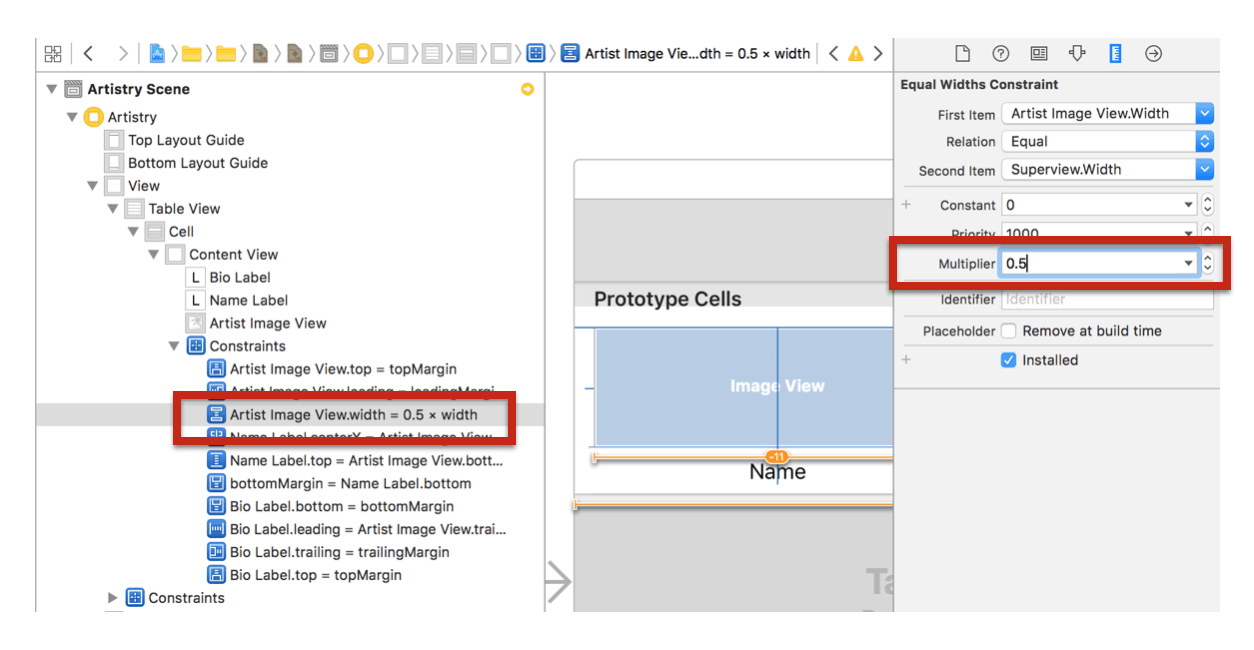Collapse the Table View tree node
The height and width of the screenshot is (650, 1254).
tap(113, 209)
